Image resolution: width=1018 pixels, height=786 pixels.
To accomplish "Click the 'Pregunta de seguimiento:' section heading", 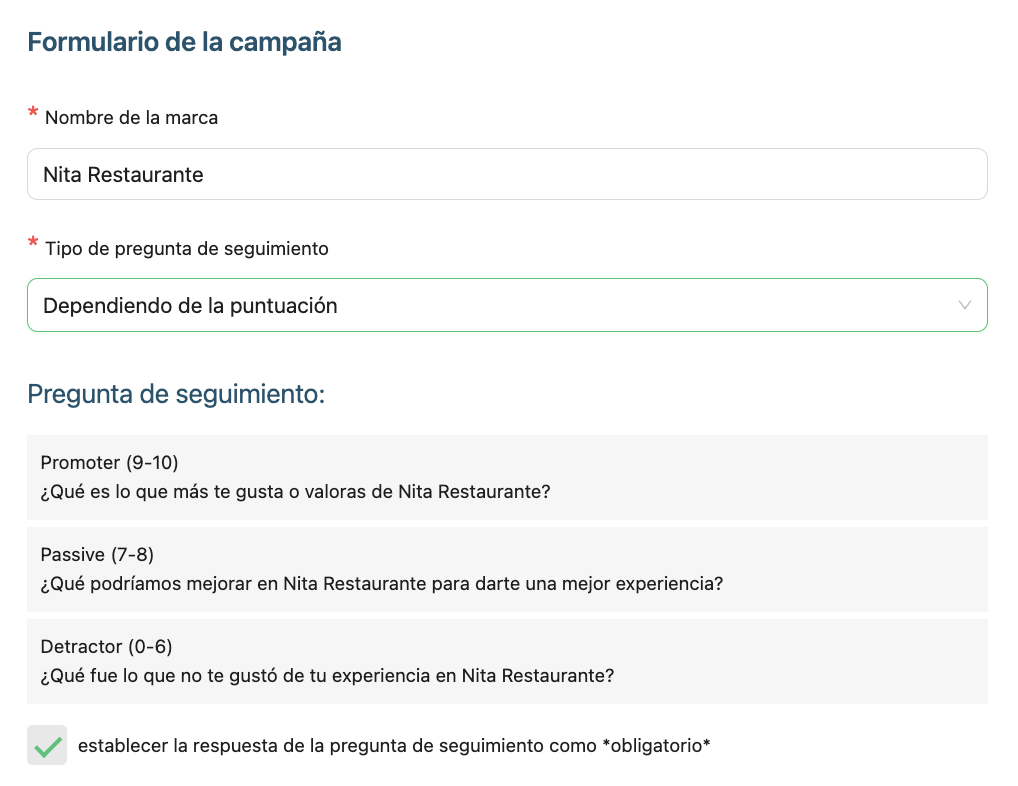I will [176, 394].
